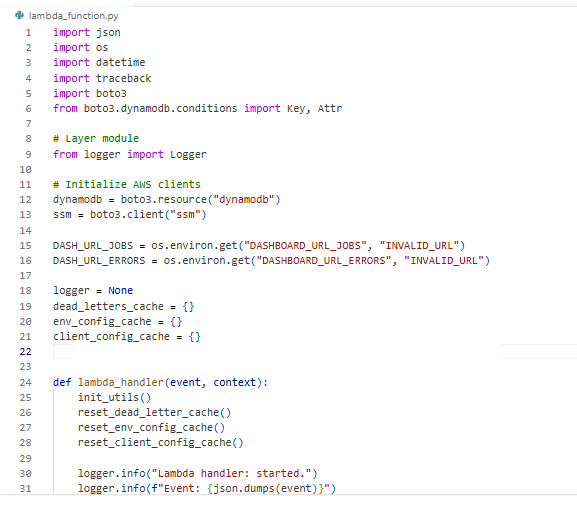Click 'json.dumps(event)' on line 31

pos(265,489)
